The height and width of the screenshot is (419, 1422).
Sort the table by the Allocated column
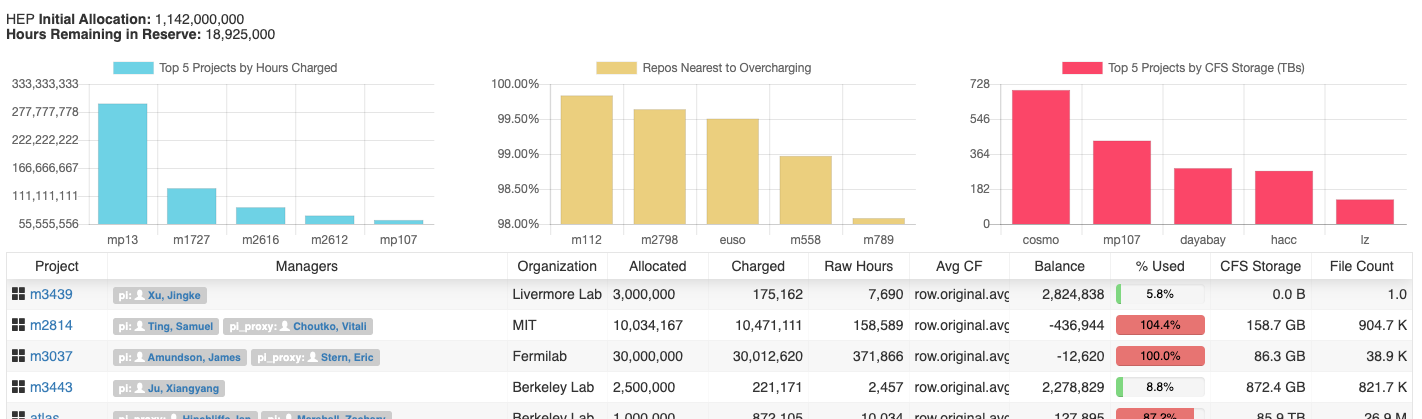(x=657, y=266)
